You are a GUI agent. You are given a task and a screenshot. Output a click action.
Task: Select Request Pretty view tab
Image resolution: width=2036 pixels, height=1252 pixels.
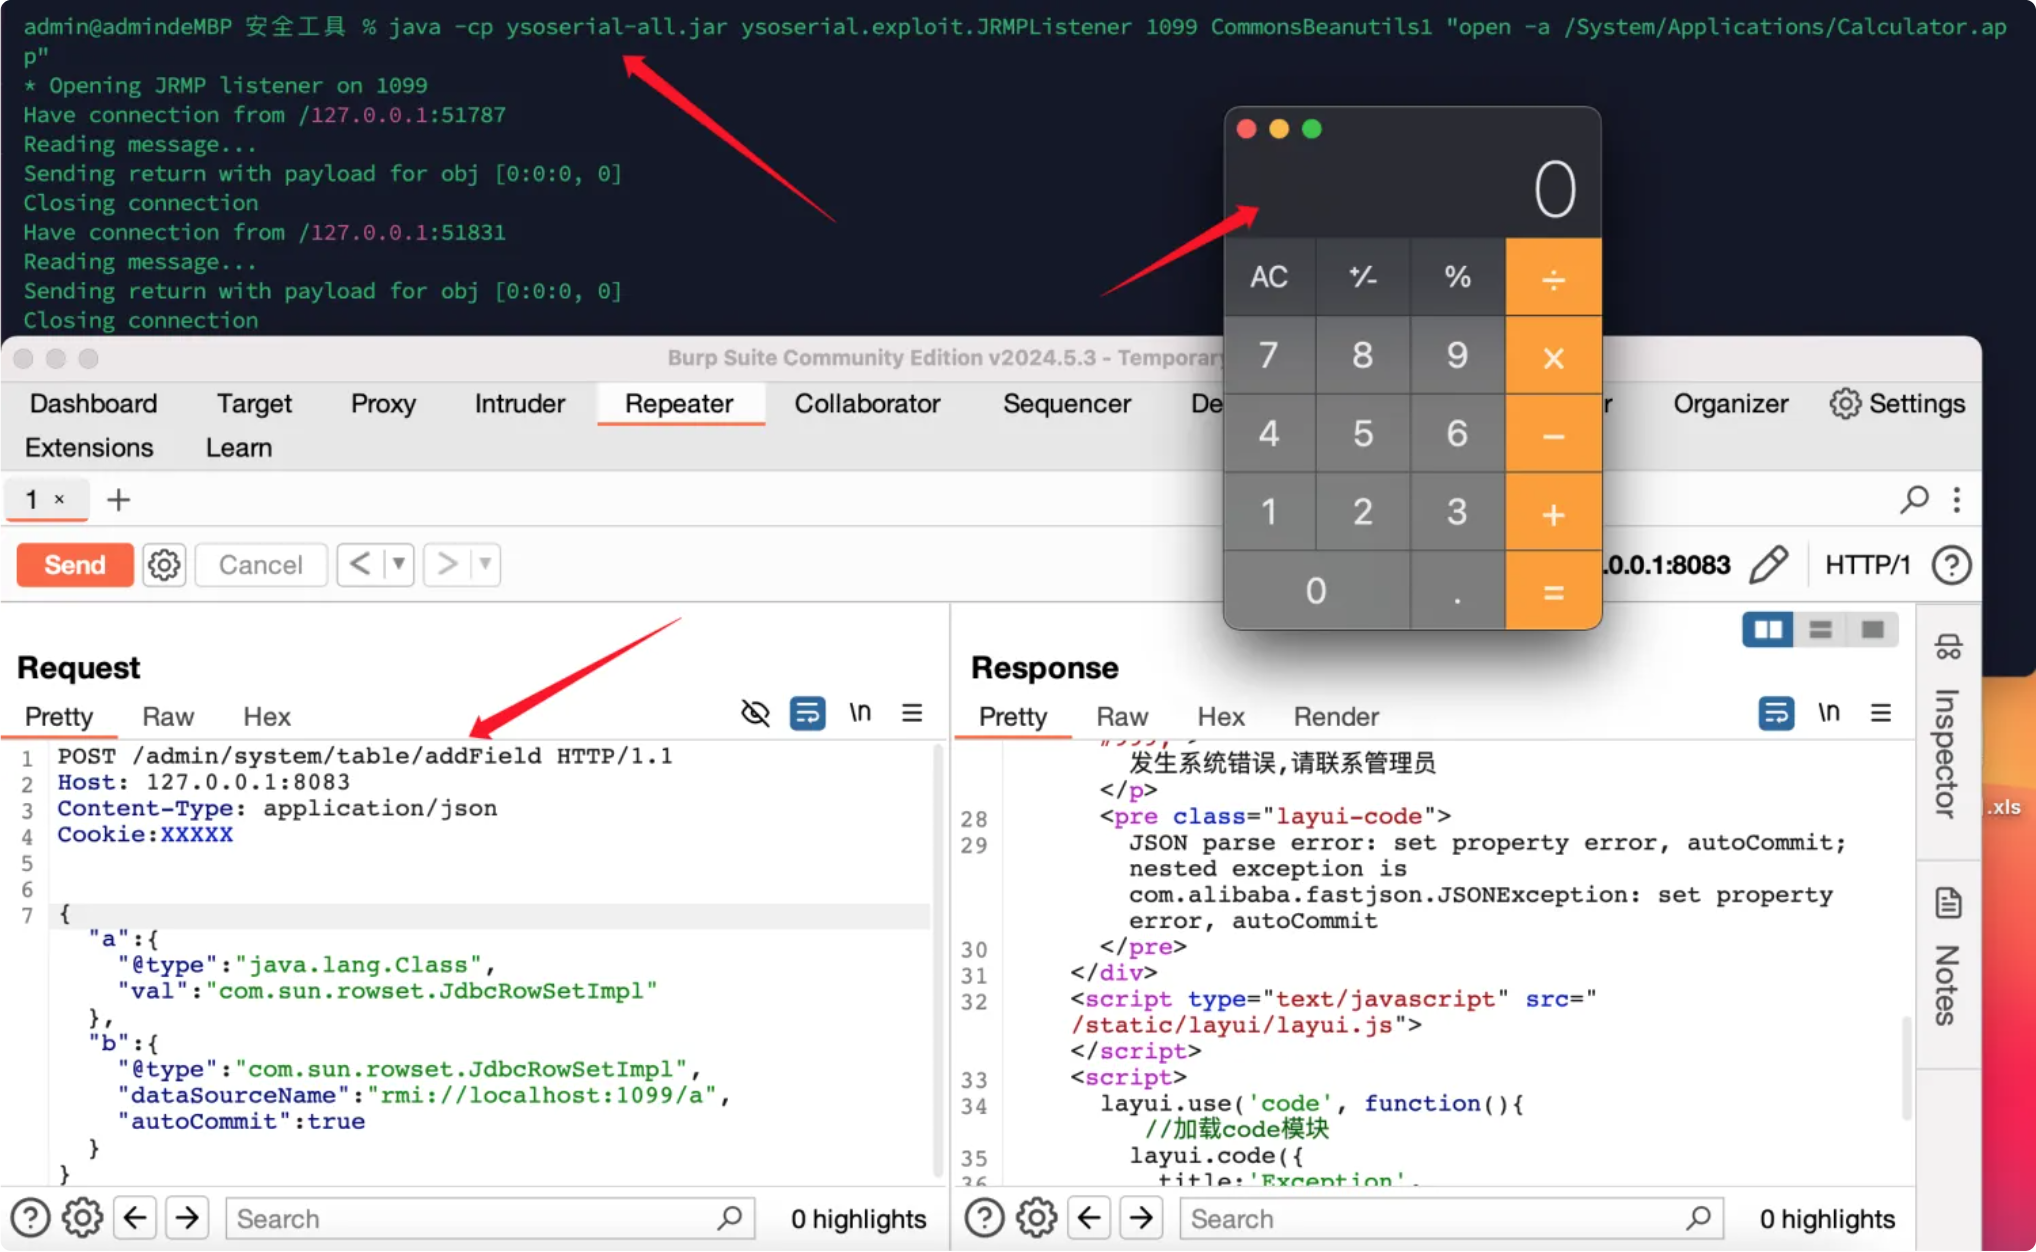59,716
